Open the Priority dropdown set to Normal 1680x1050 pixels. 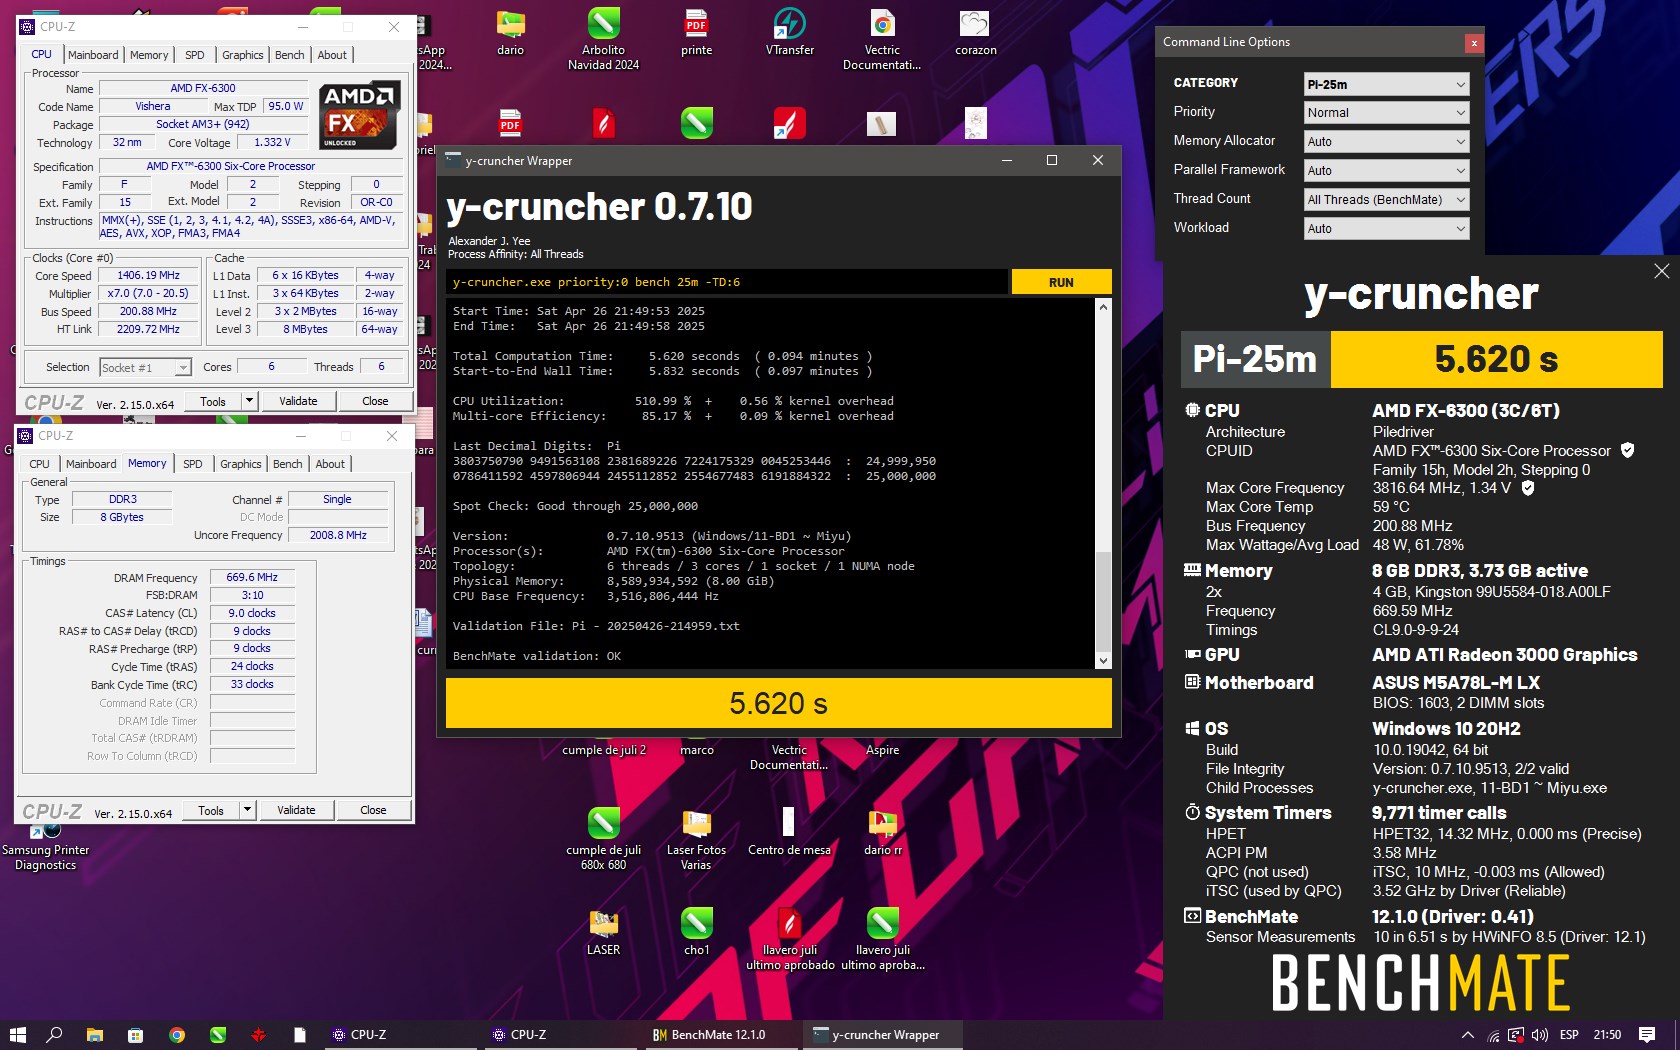[1386, 113]
